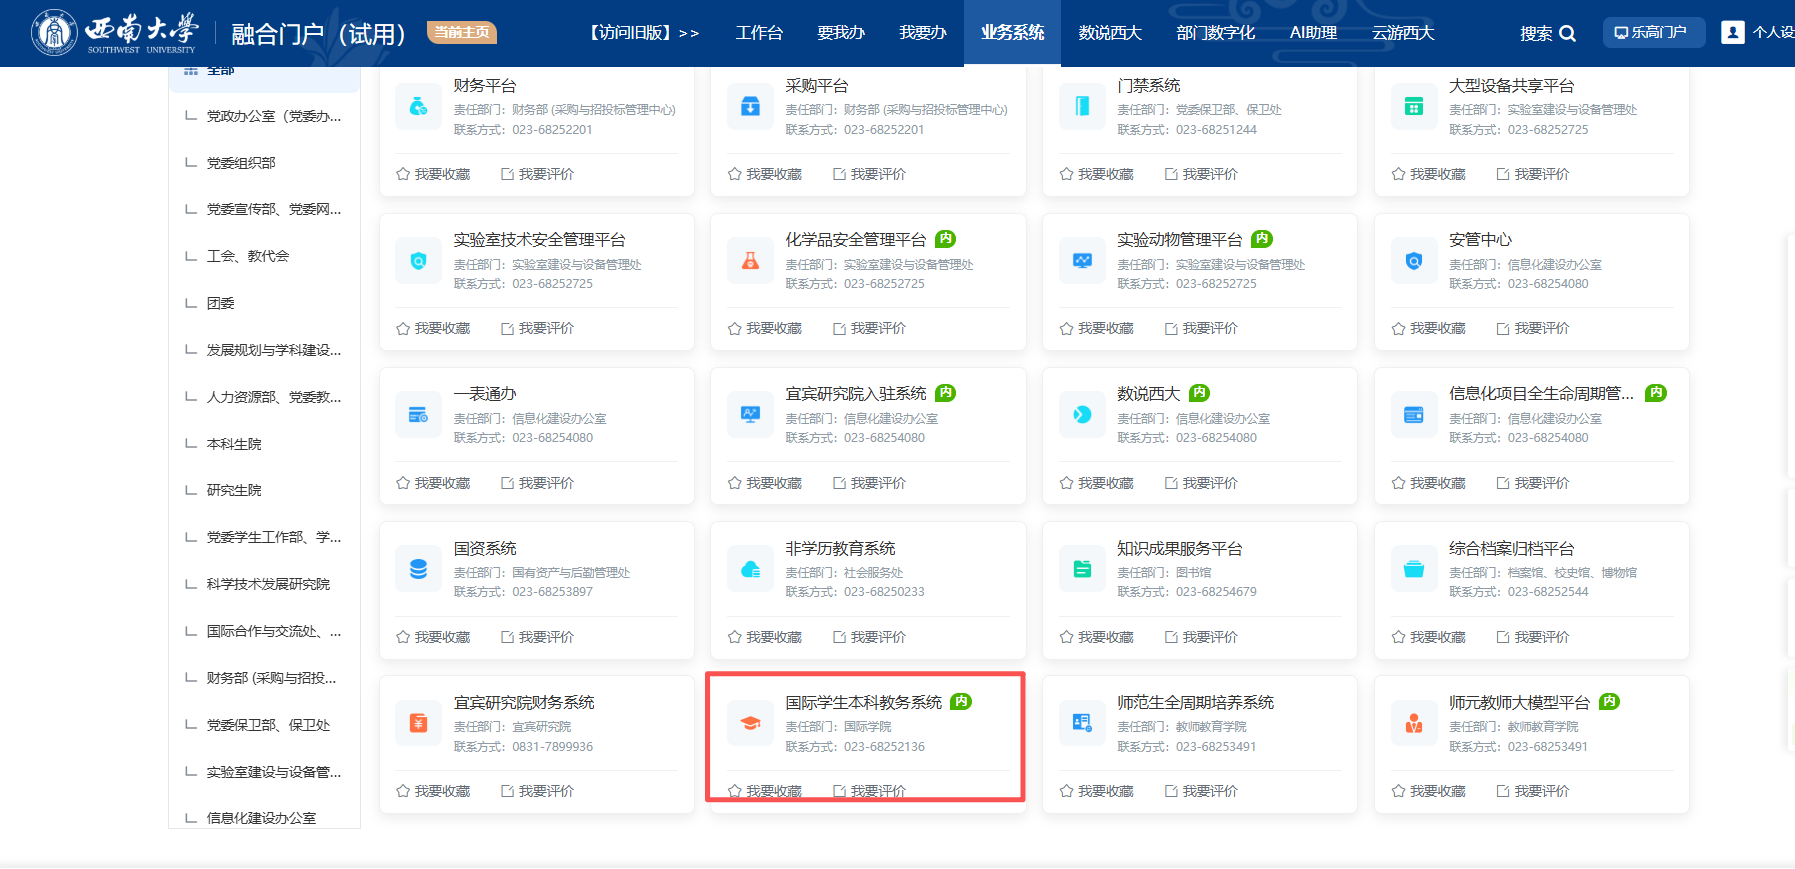Favorite 门禁系统 with 我要收藏 star
Image resolution: width=1795 pixels, height=869 pixels.
coord(1096,174)
